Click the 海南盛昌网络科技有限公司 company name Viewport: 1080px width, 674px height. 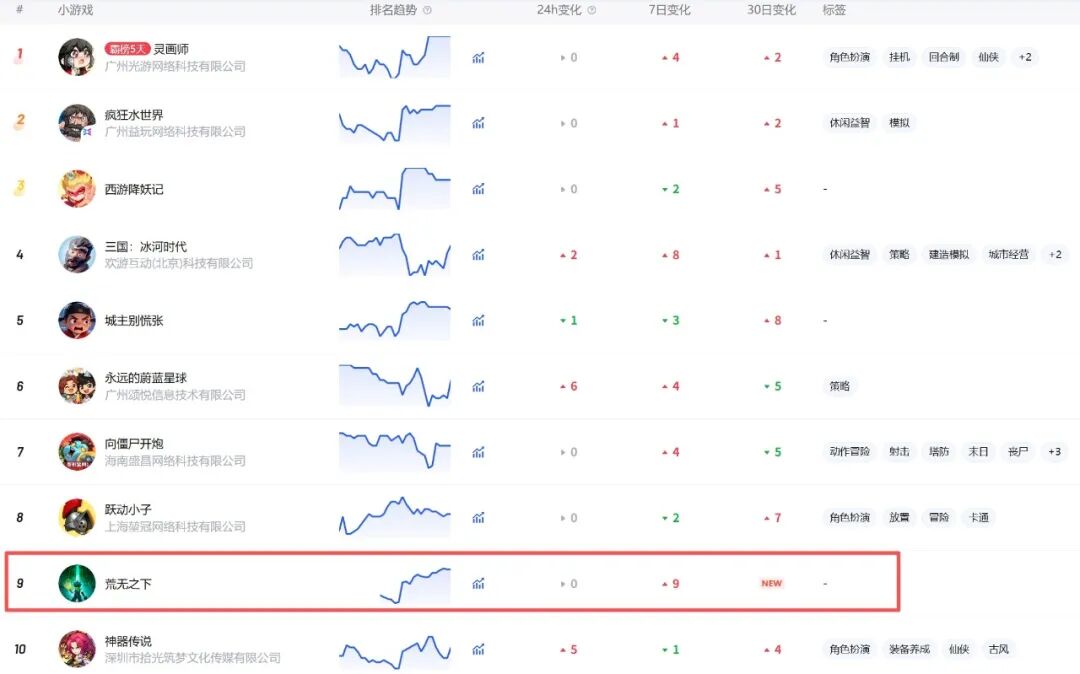(x=175, y=461)
